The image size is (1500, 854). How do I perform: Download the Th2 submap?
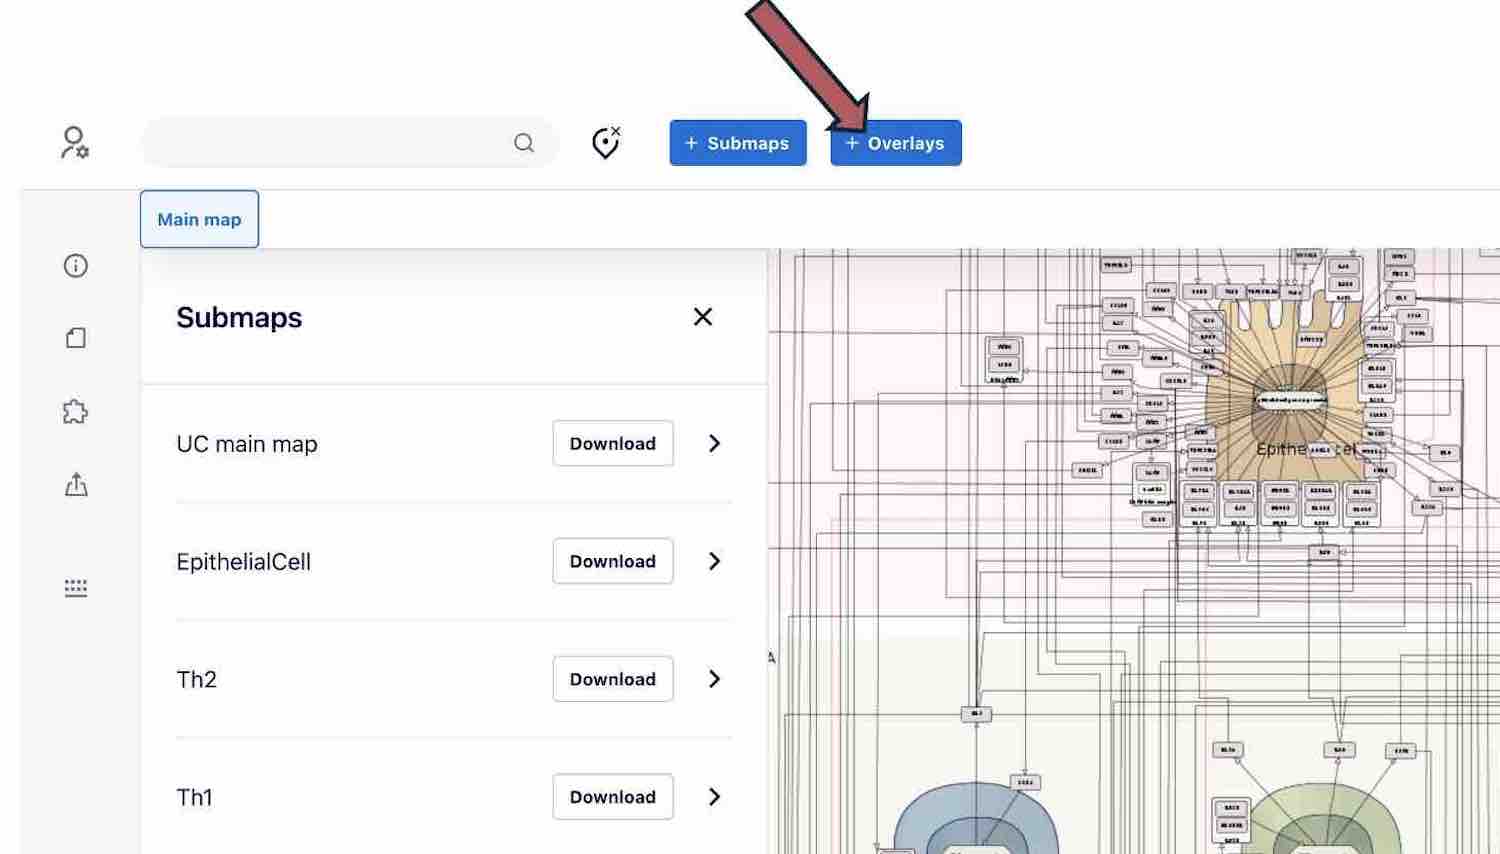(x=612, y=679)
